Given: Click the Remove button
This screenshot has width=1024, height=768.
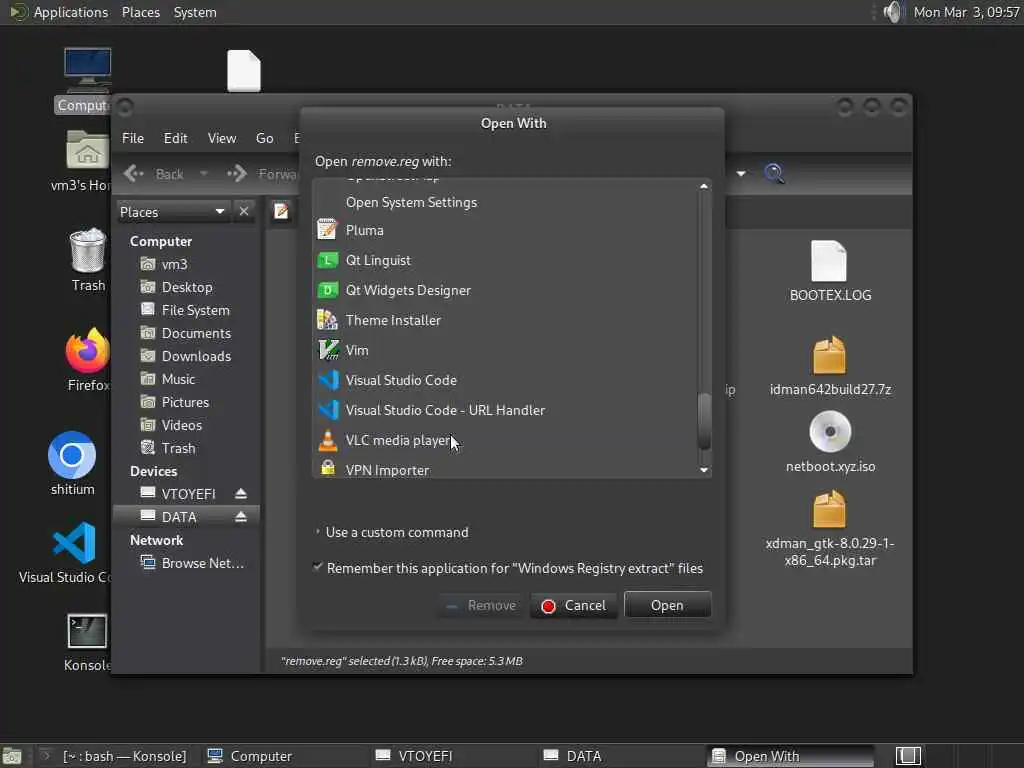Looking at the screenshot, I should click(x=481, y=605).
